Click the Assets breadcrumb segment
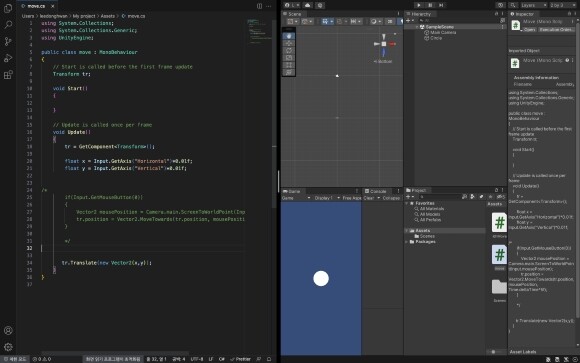 pyautogui.click(x=108, y=16)
